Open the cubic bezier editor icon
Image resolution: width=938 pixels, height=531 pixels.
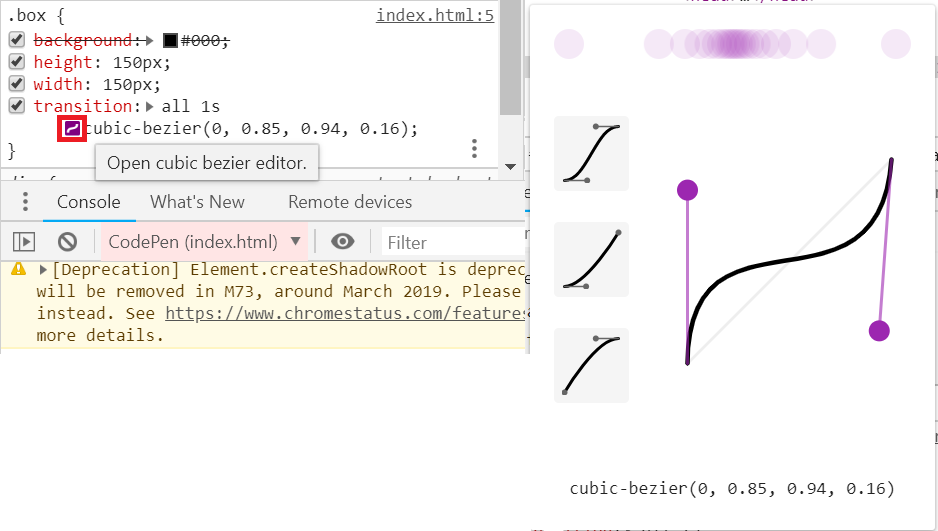[72, 129]
